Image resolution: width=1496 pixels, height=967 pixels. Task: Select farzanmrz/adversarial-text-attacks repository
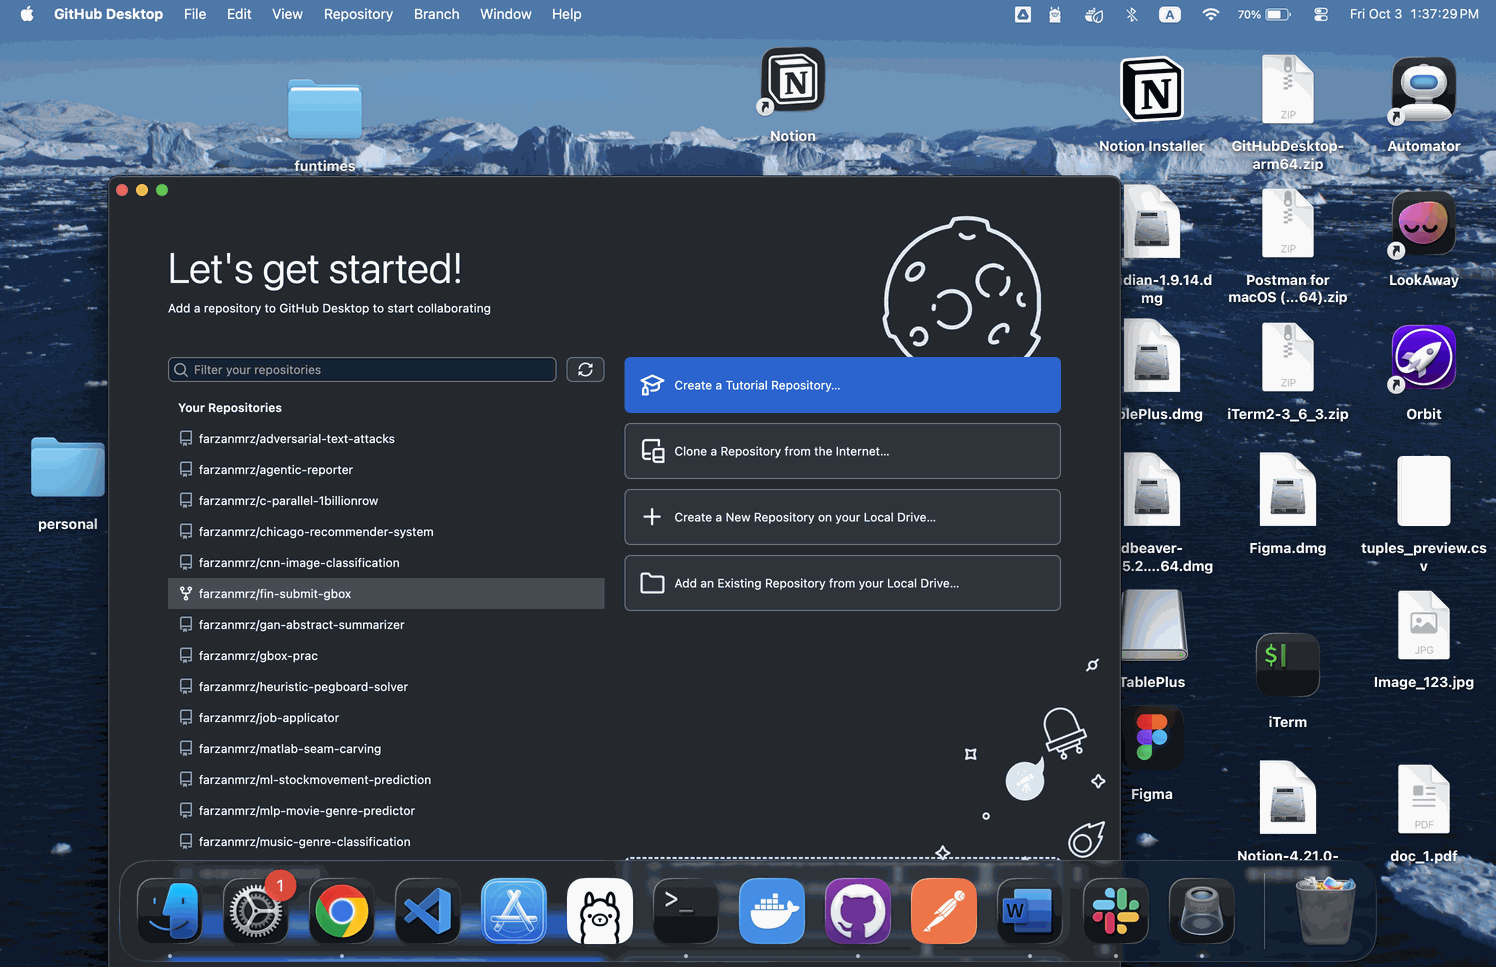[x=296, y=439]
